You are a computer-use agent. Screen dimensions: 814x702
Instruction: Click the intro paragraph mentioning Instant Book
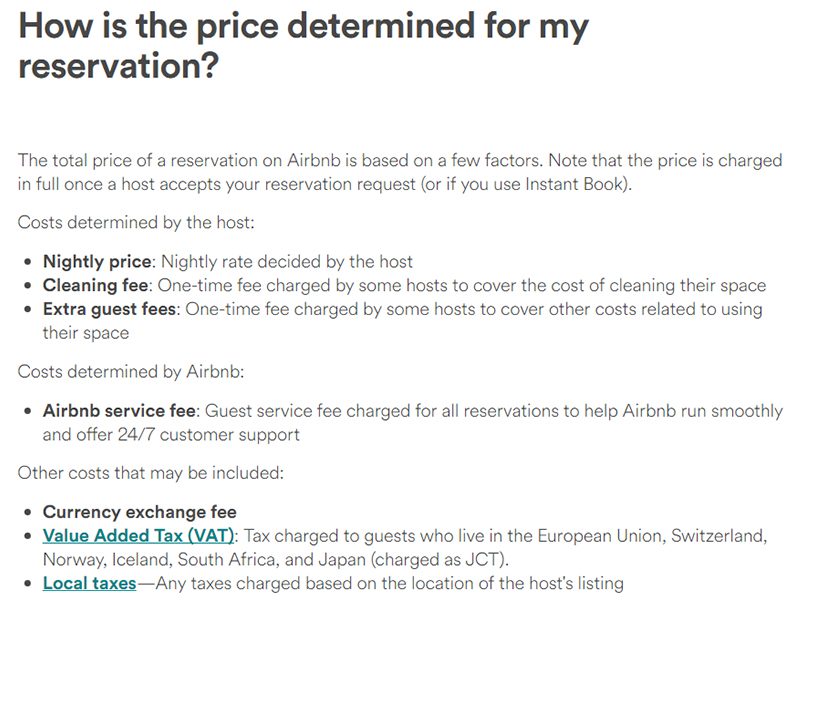click(400, 172)
